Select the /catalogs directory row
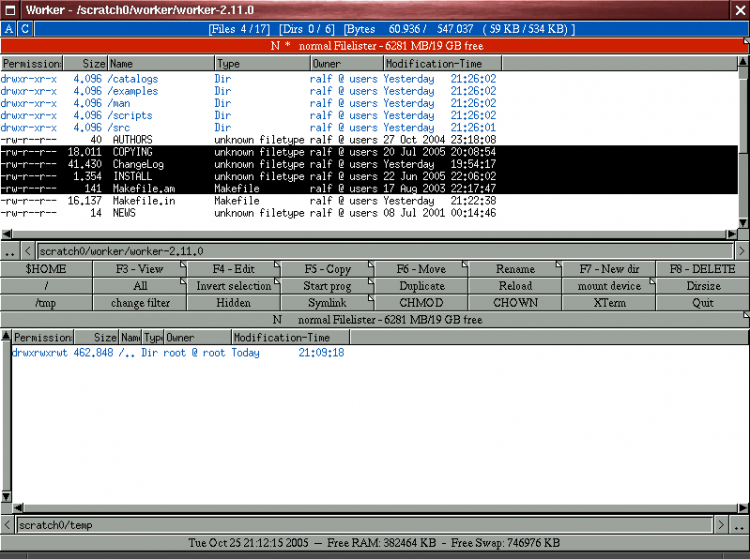 [x=368, y=79]
